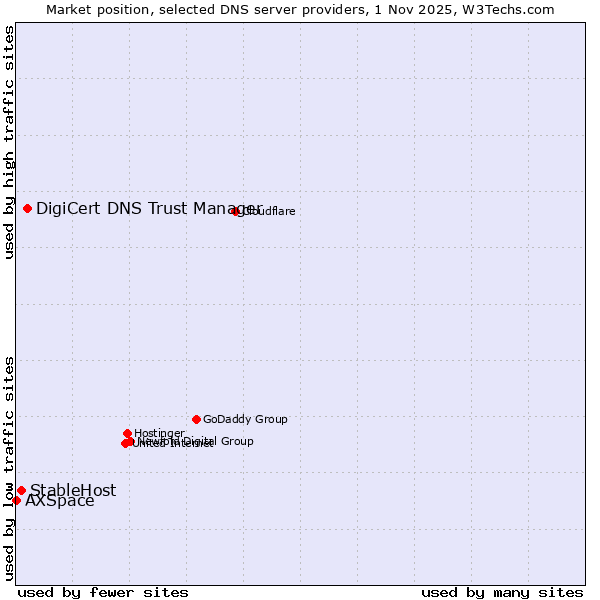The height and width of the screenshot is (600, 600).
Task: Select the GoDaddy Group red dot
Action: point(196,419)
